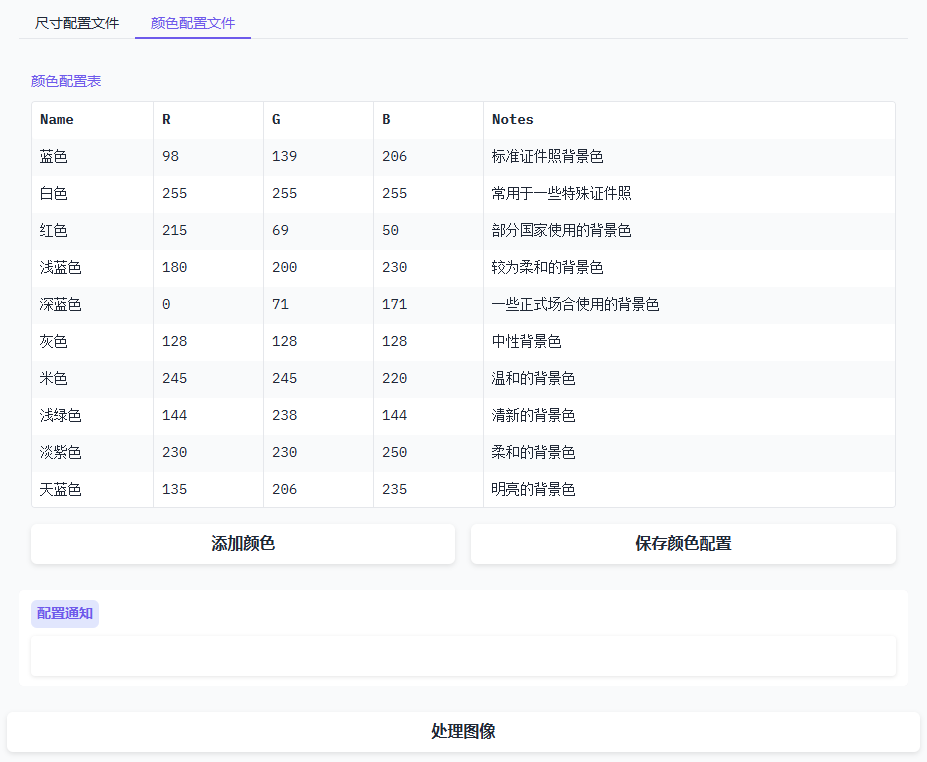
Task: Select the 颜色配置文件 tab
Action: click(193, 23)
